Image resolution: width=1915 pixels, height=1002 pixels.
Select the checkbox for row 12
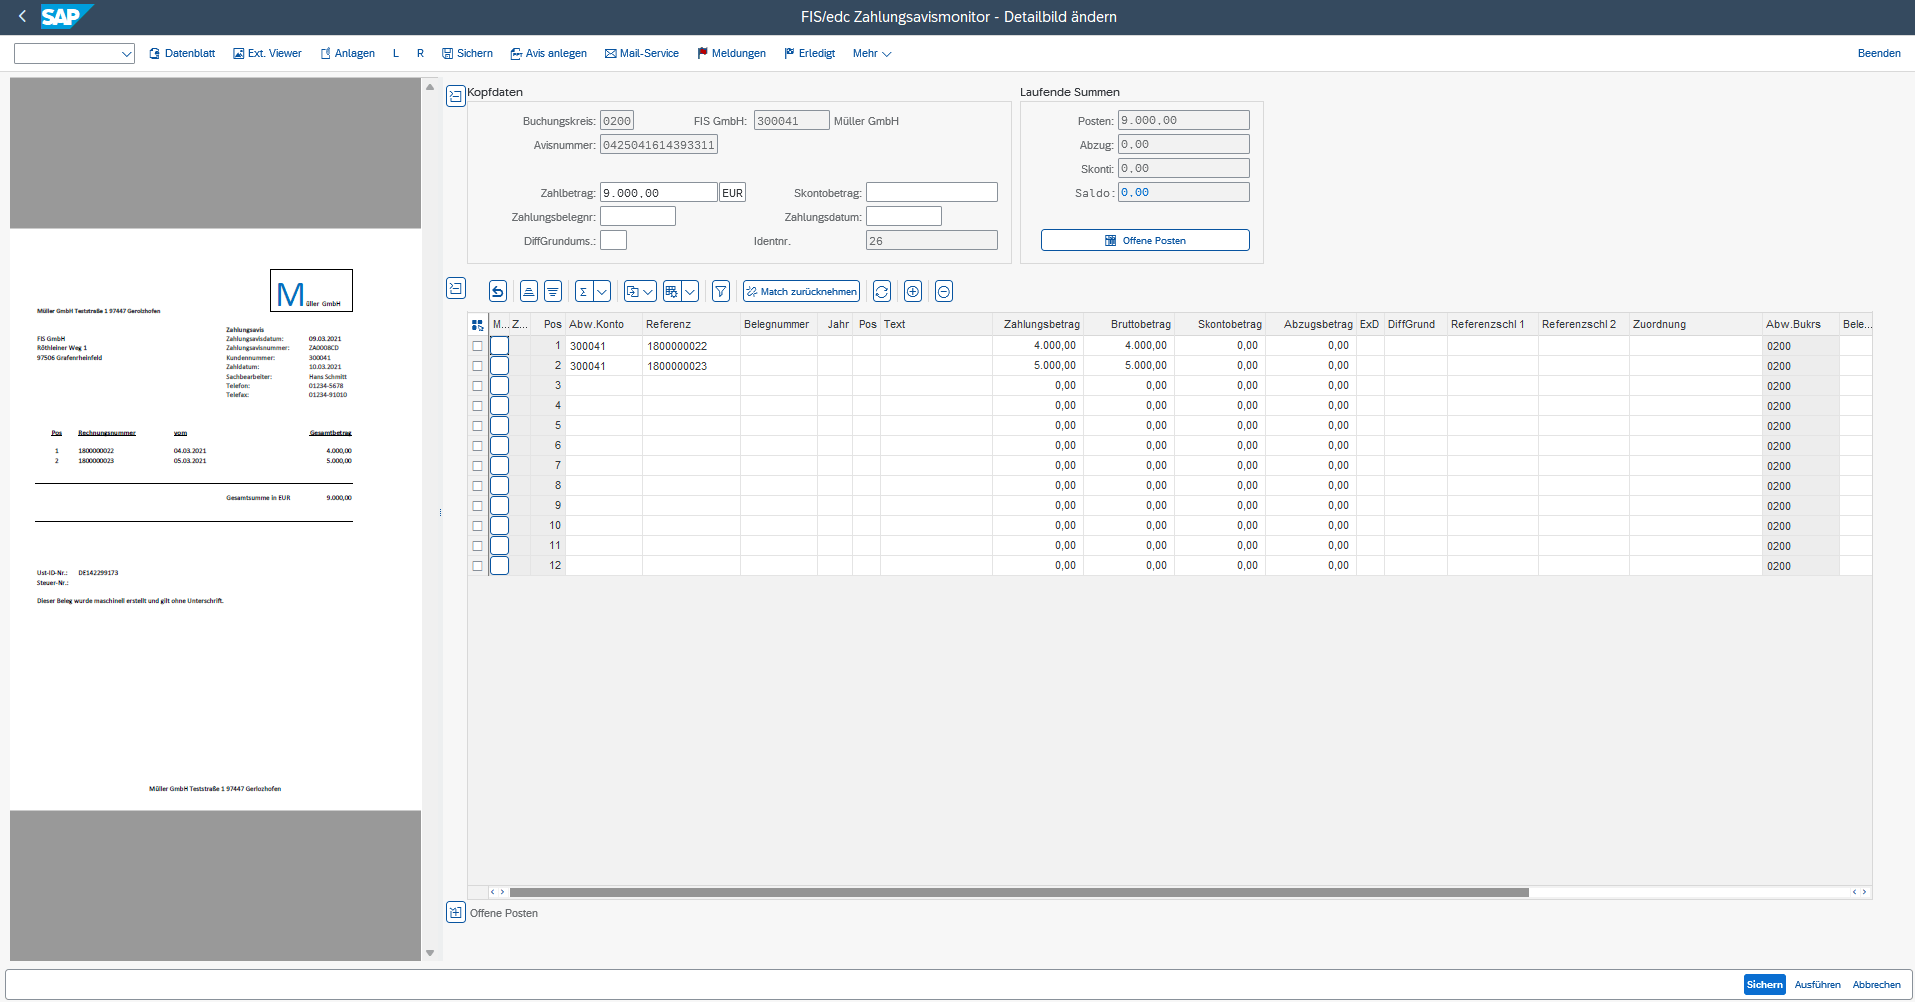pyautogui.click(x=478, y=566)
